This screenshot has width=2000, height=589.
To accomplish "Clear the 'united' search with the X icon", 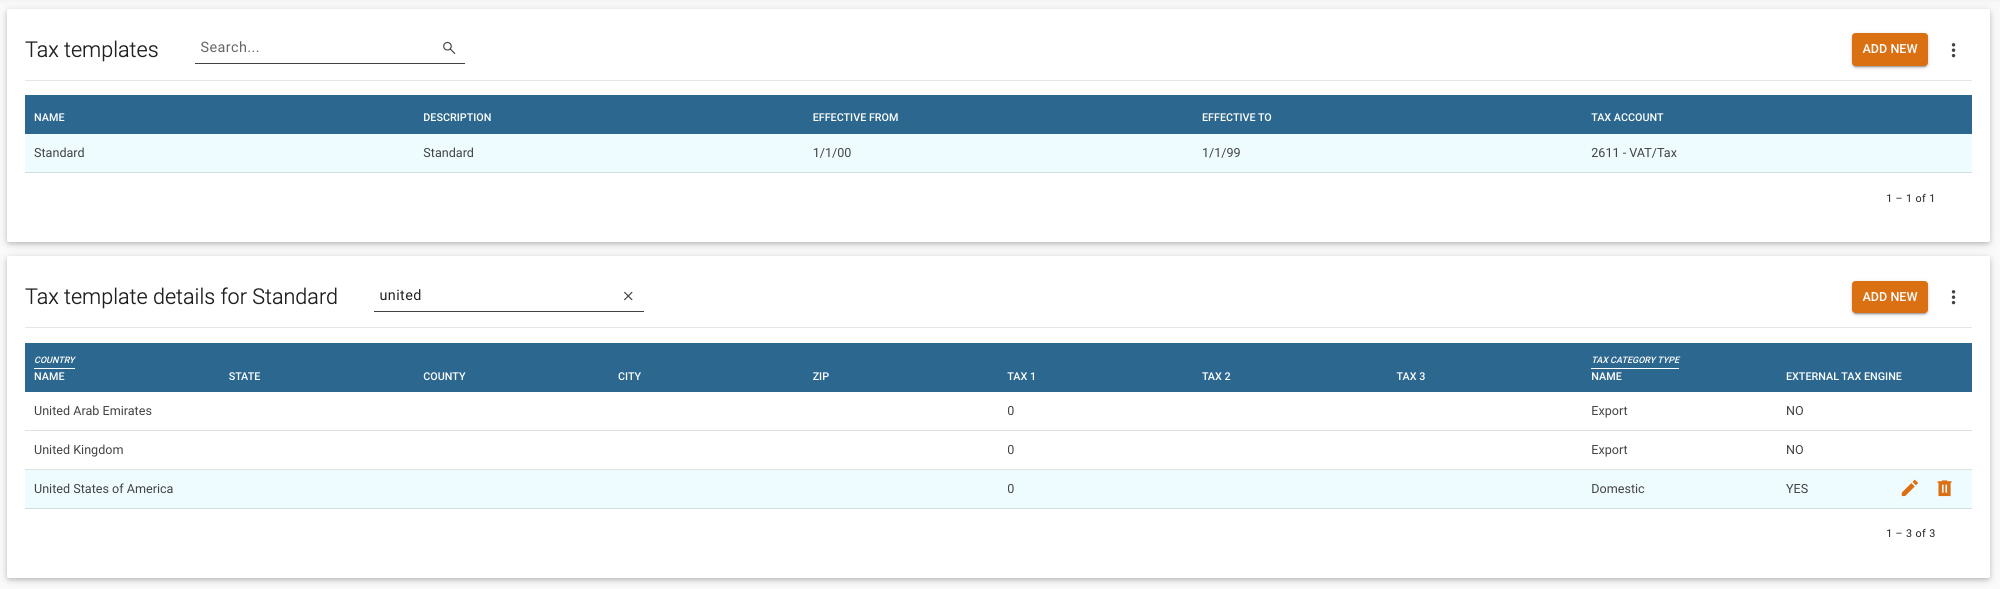I will click(628, 296).
